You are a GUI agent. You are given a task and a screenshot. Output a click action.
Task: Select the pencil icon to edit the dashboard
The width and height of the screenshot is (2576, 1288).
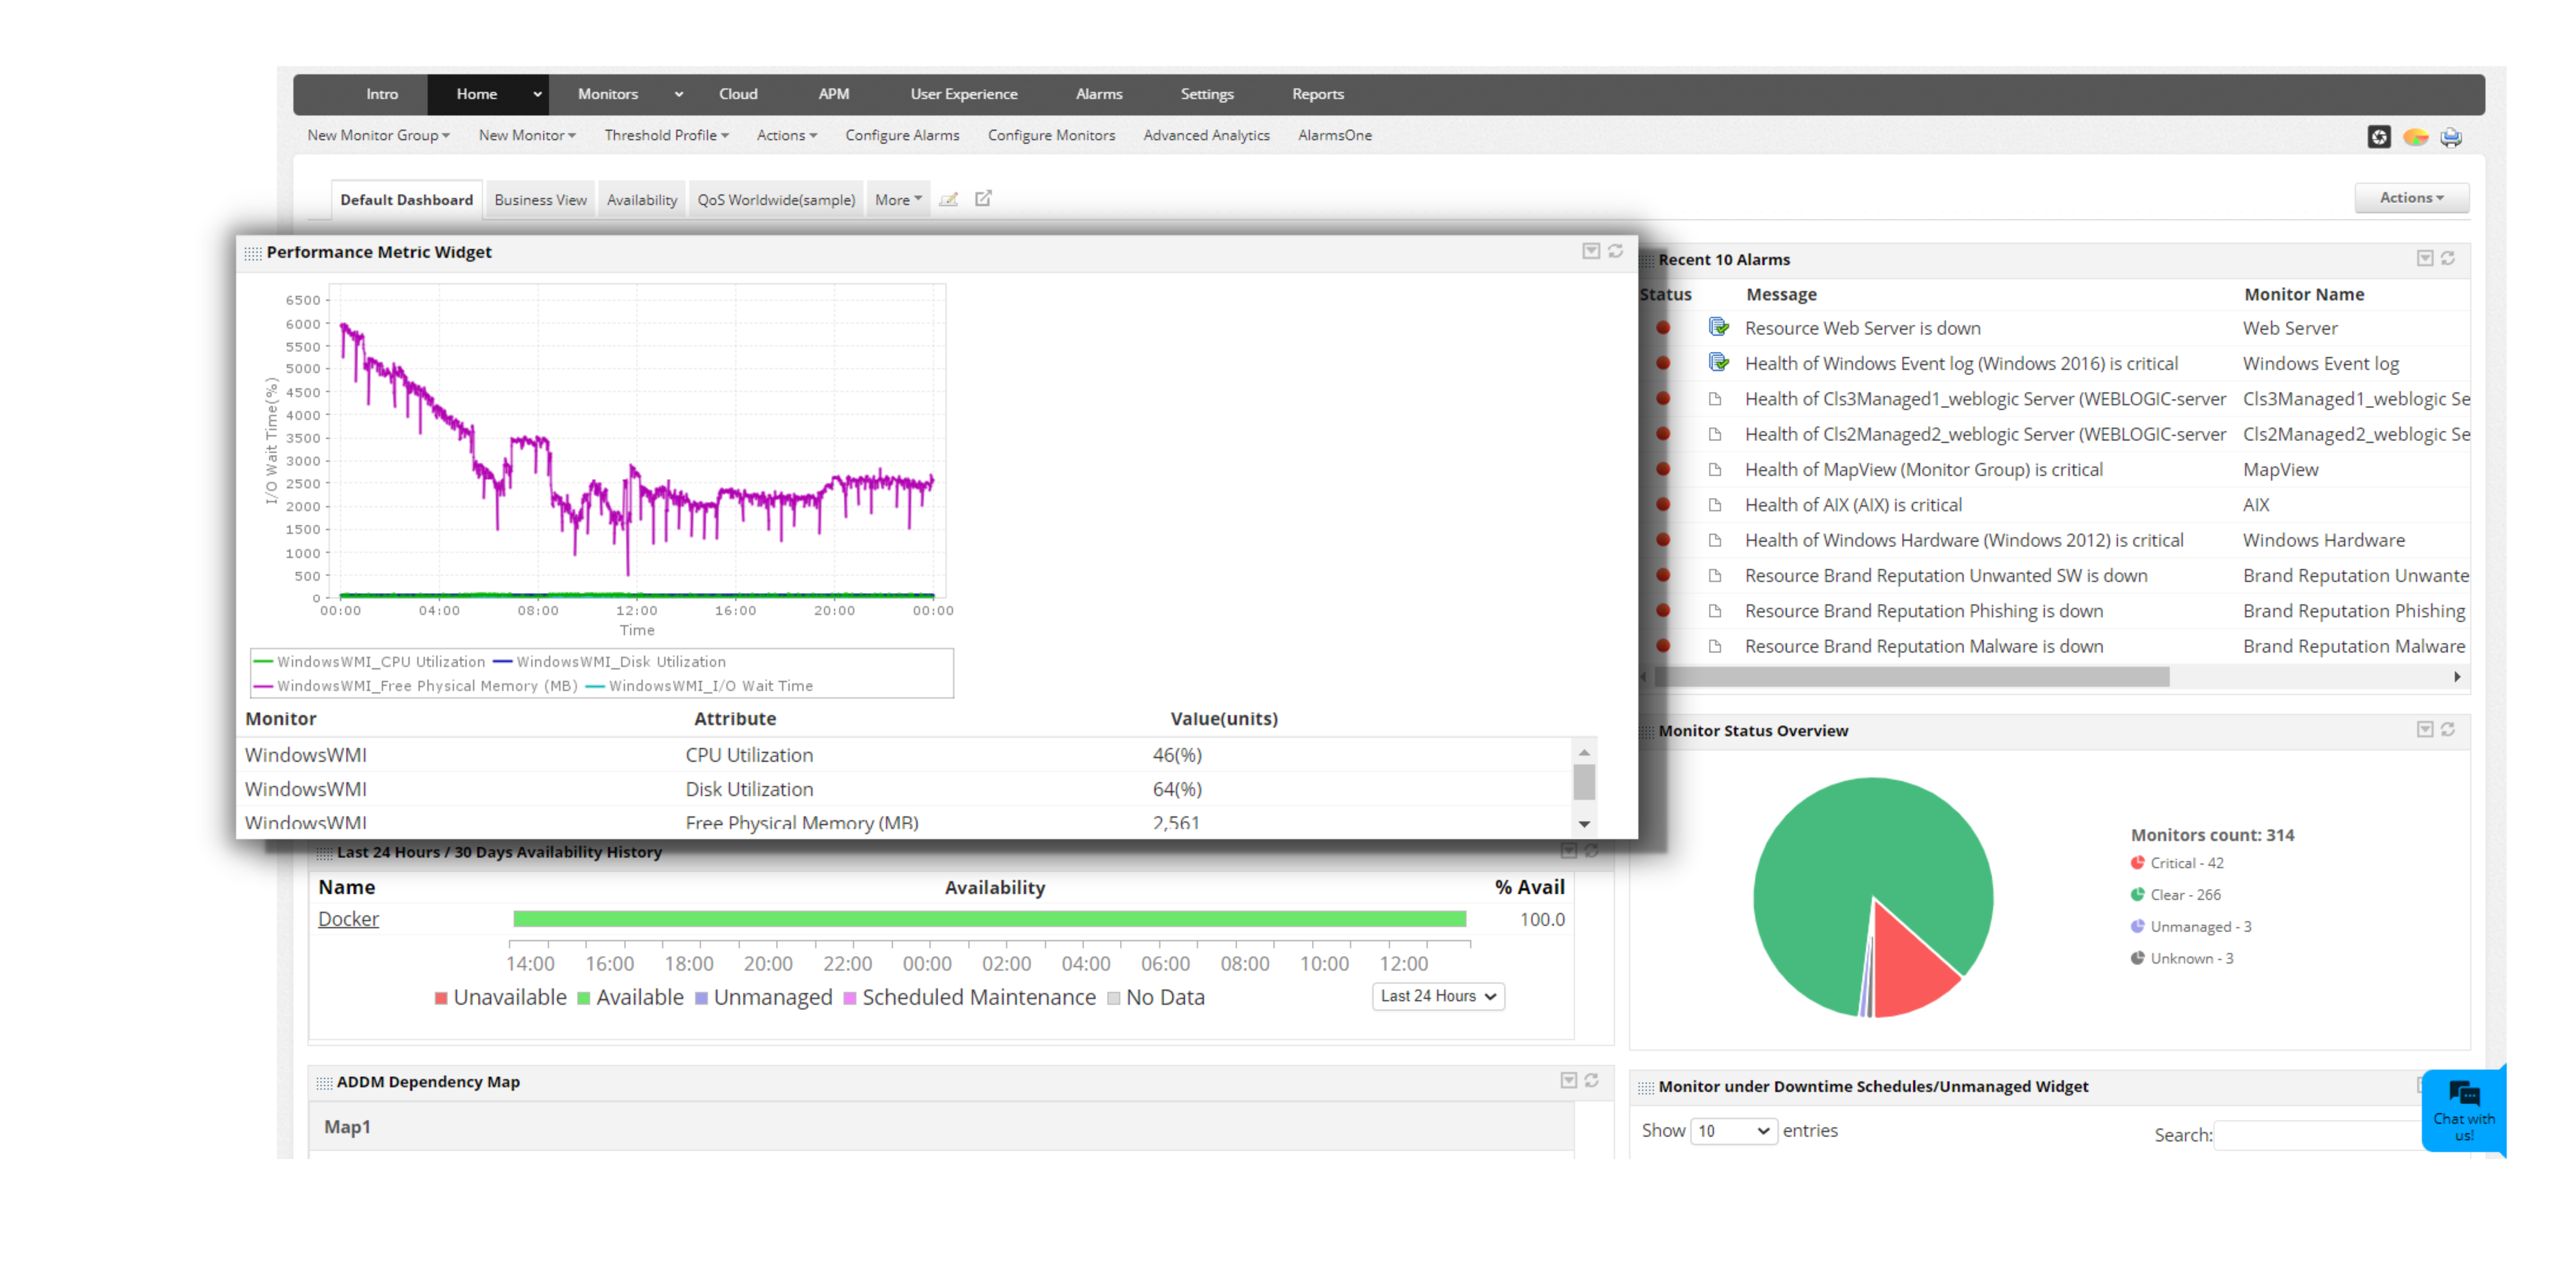(x=948, y=199)
